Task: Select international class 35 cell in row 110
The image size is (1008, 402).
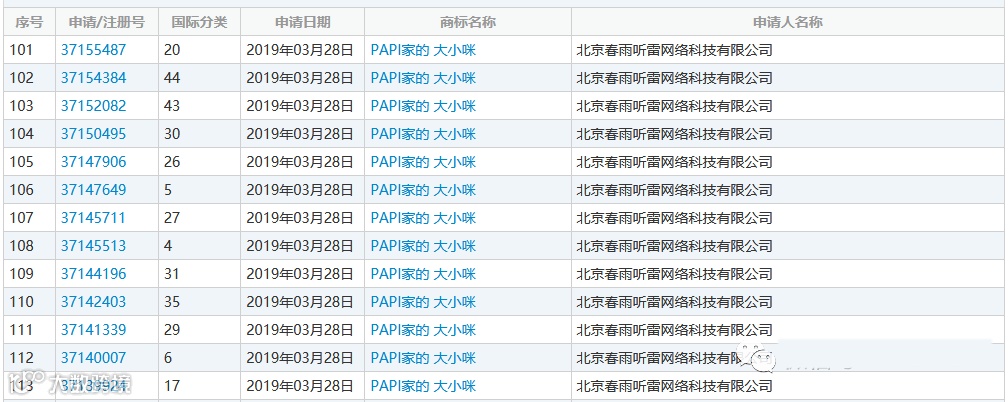Action: pos(199,302)
